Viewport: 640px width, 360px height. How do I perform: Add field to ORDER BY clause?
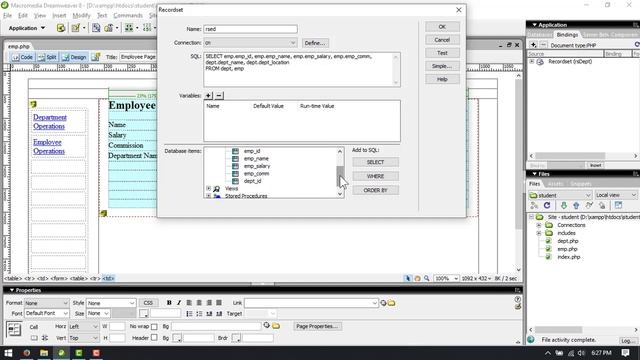coord(376,190)
